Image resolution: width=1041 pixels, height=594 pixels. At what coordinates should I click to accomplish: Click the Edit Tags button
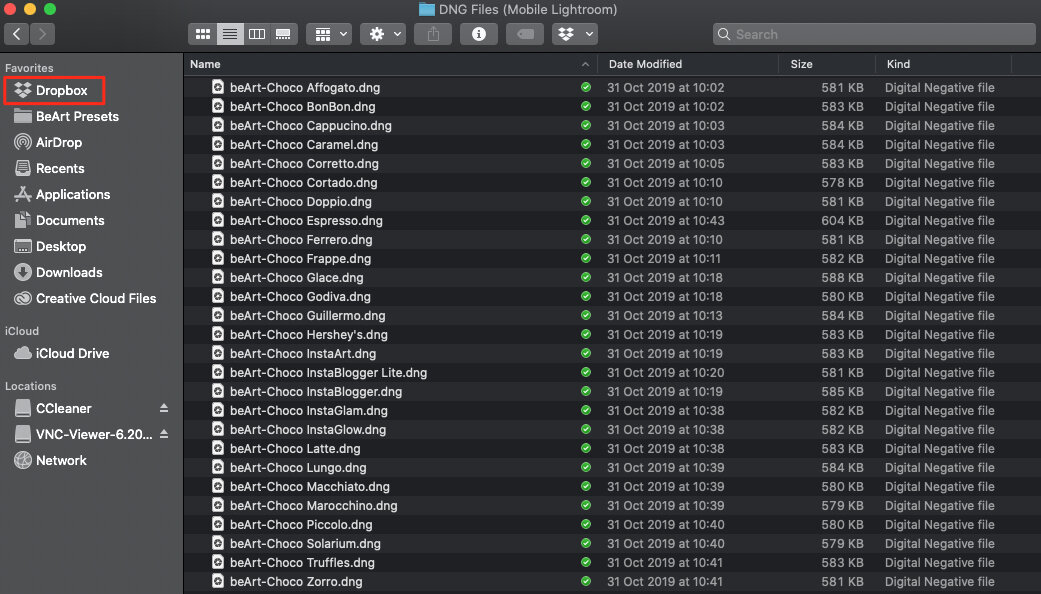coord(525,34)
